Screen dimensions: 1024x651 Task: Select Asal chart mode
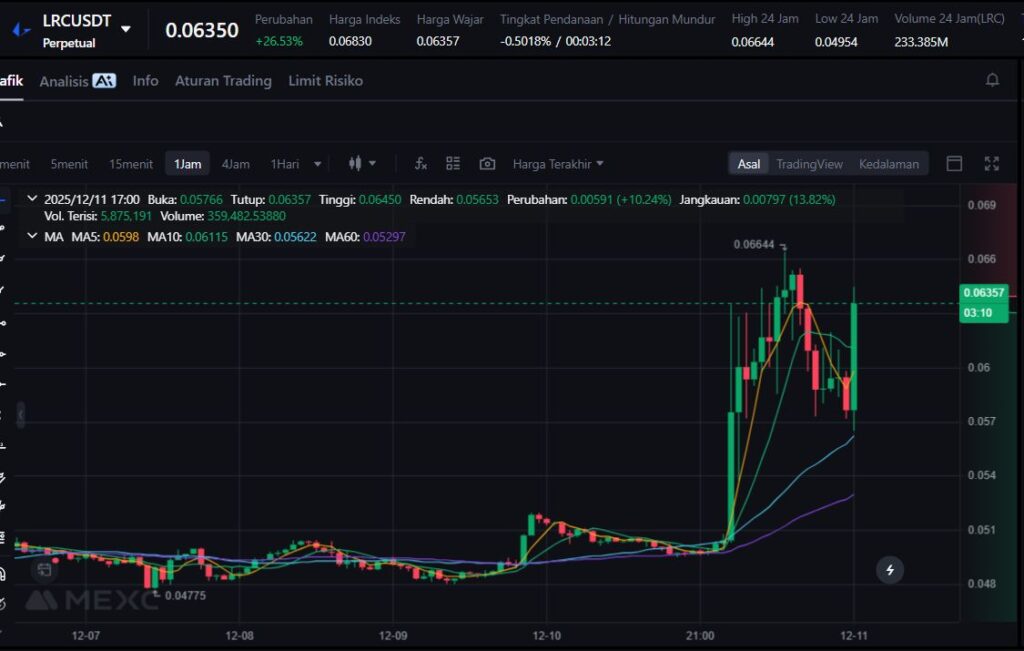749,164
